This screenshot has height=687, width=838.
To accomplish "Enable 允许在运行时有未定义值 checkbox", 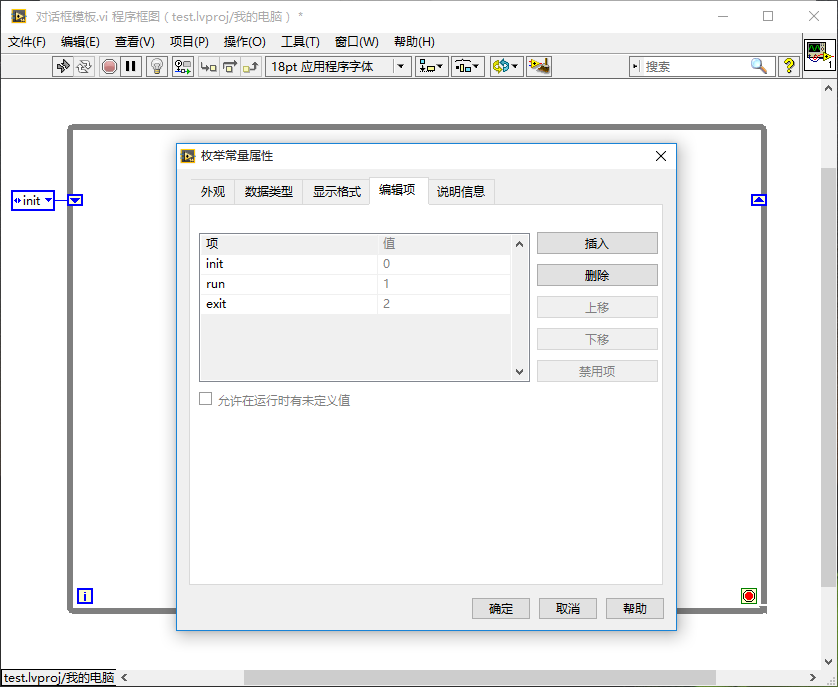I will click(206, 399).
